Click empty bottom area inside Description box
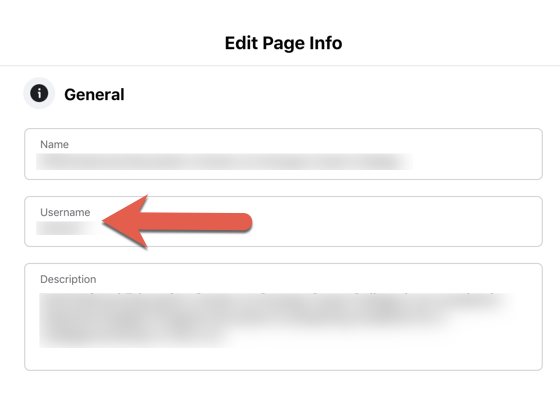Image resolution: width=560 pixels, height=420 pixels. tap(283, 359)
